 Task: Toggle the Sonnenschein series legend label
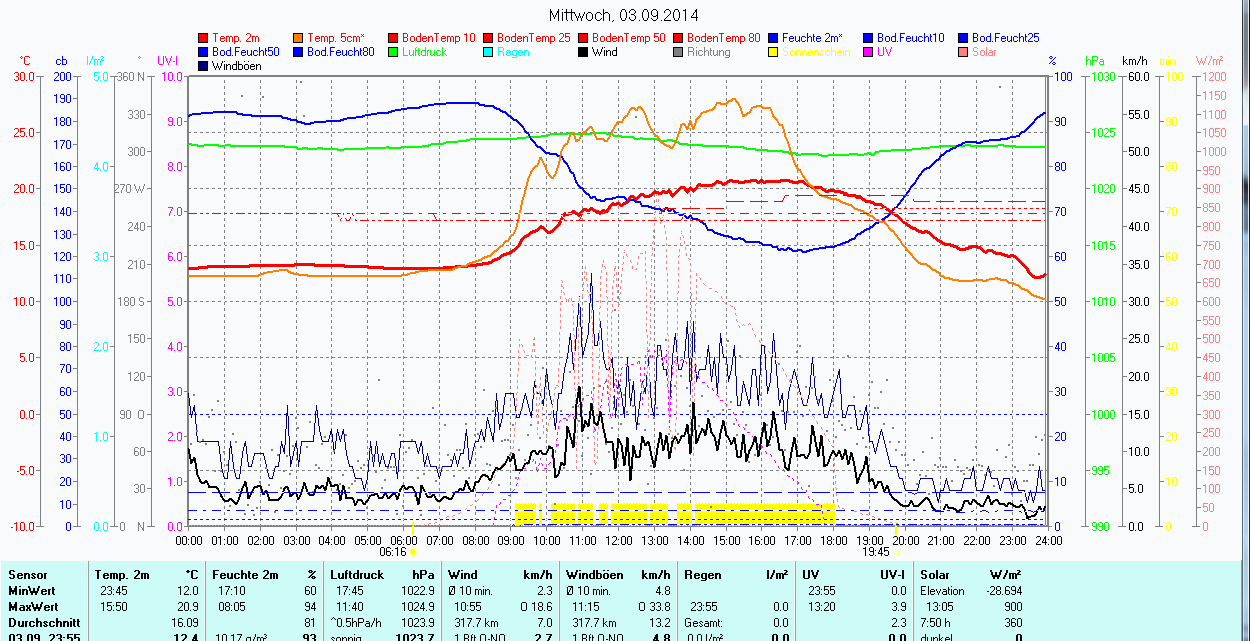[x=816, y=52]
